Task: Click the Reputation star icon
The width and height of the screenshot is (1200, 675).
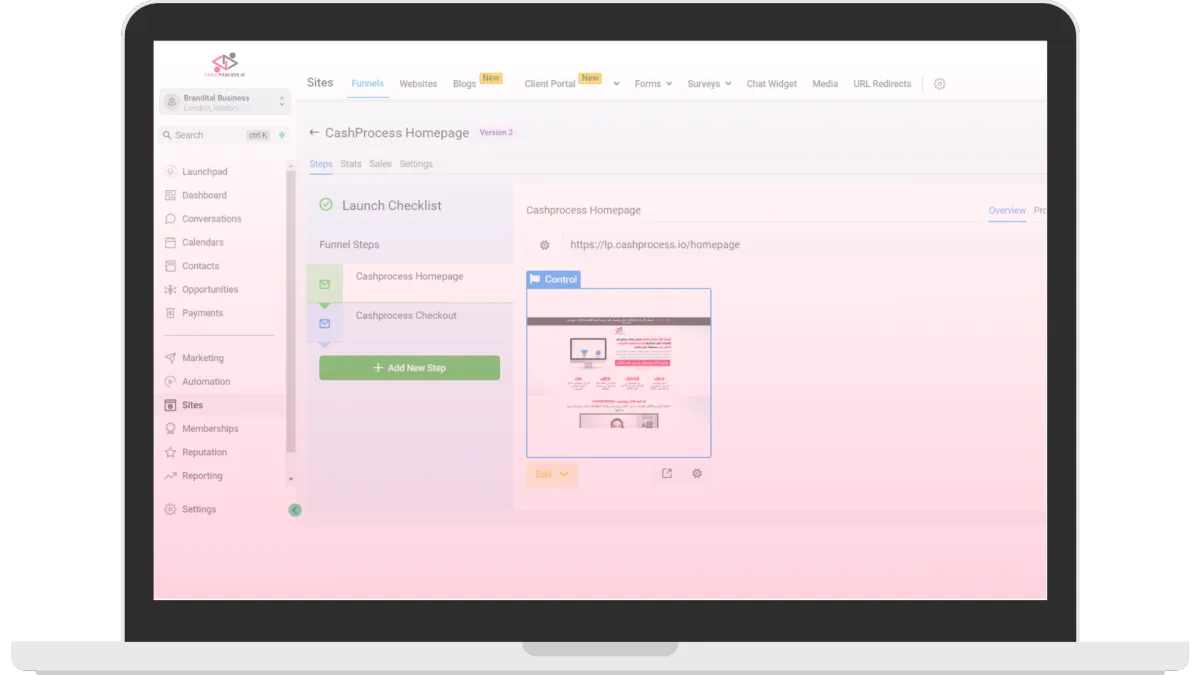Action: [170, 452]
